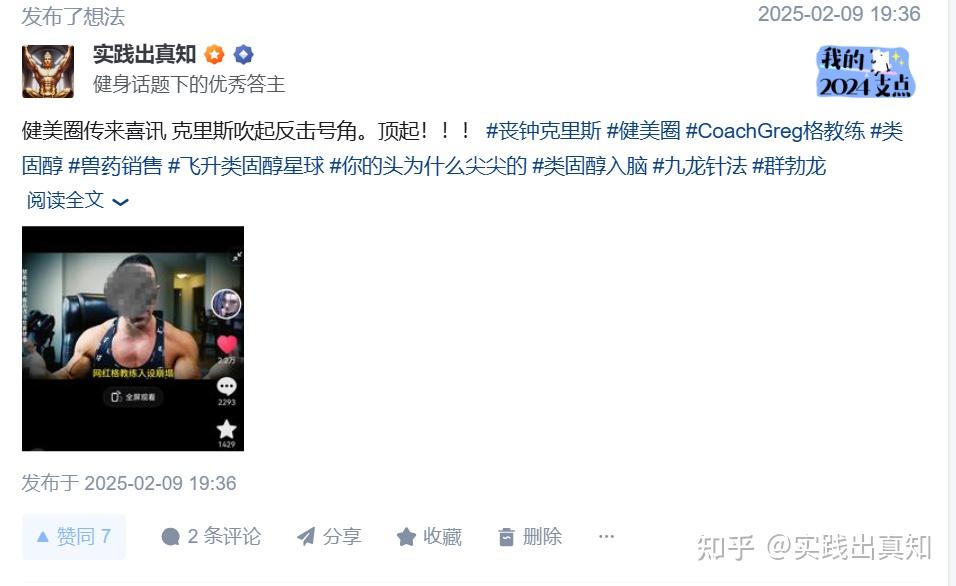The image size is (956, 586).
Task: Click the orange verification badge
Action: tap(214, 54)
